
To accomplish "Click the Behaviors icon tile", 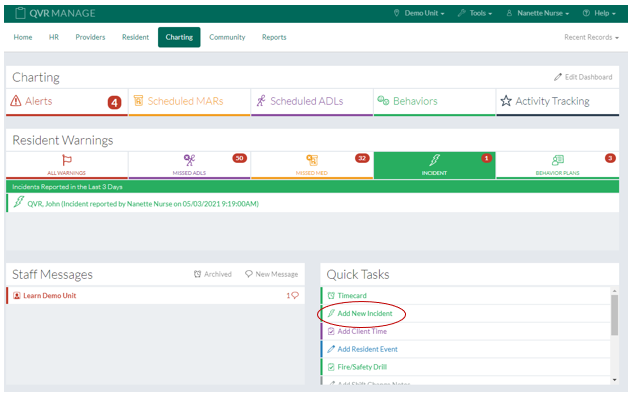I will (x=383, y=101).
